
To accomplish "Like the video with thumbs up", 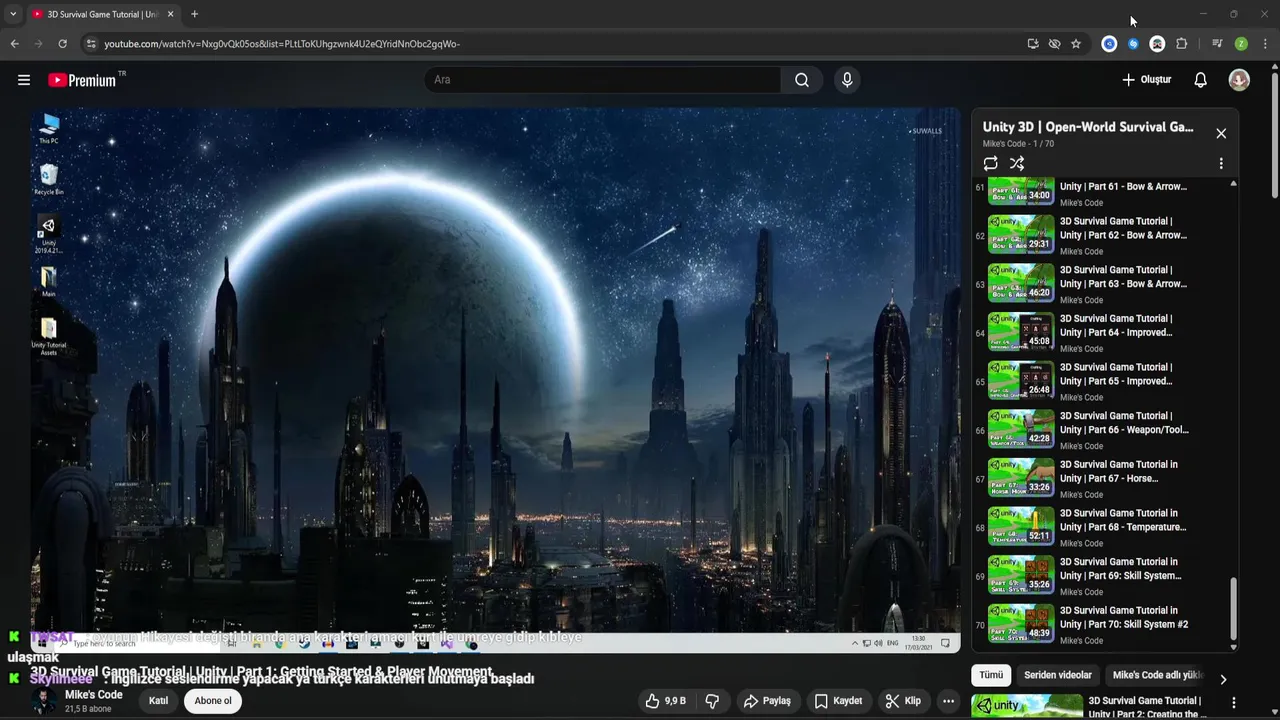I will pos(665,701).
